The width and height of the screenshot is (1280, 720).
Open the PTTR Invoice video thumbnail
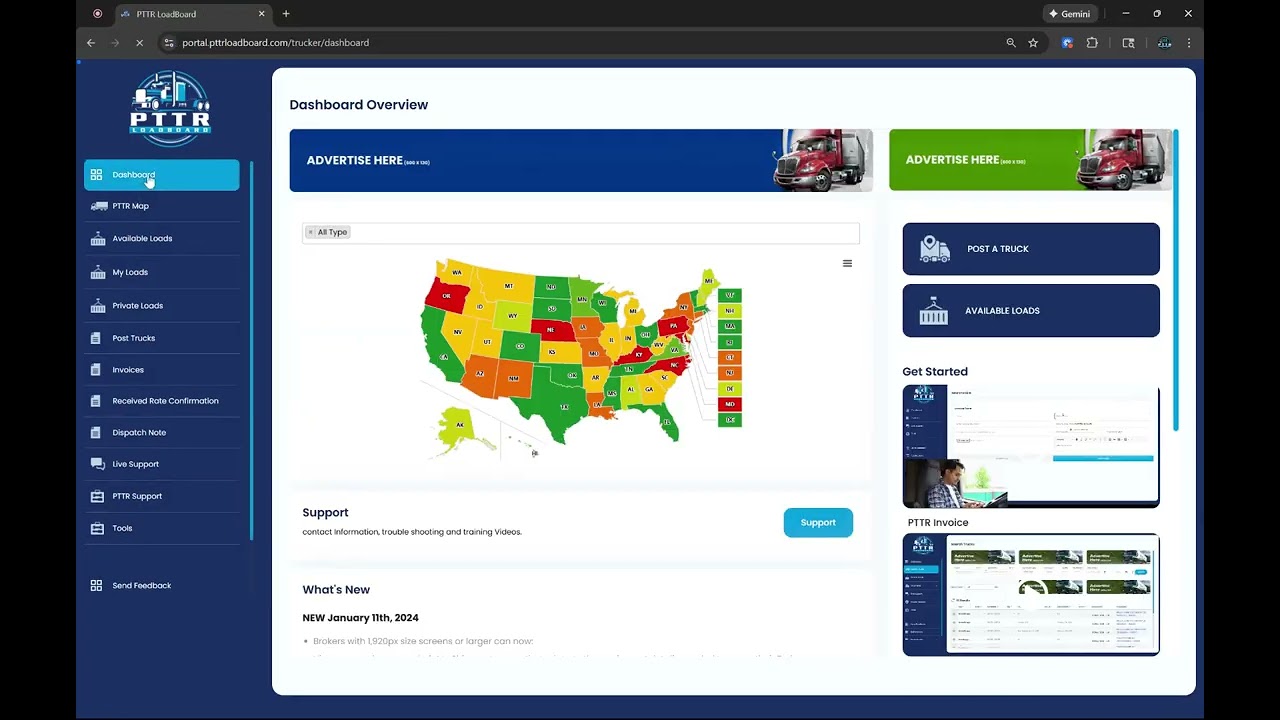point(1031,446)
